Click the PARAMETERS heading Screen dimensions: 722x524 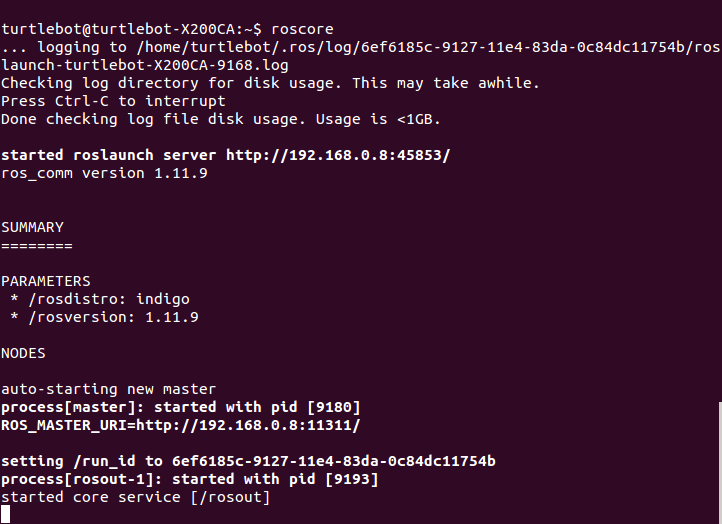(45, 281)
